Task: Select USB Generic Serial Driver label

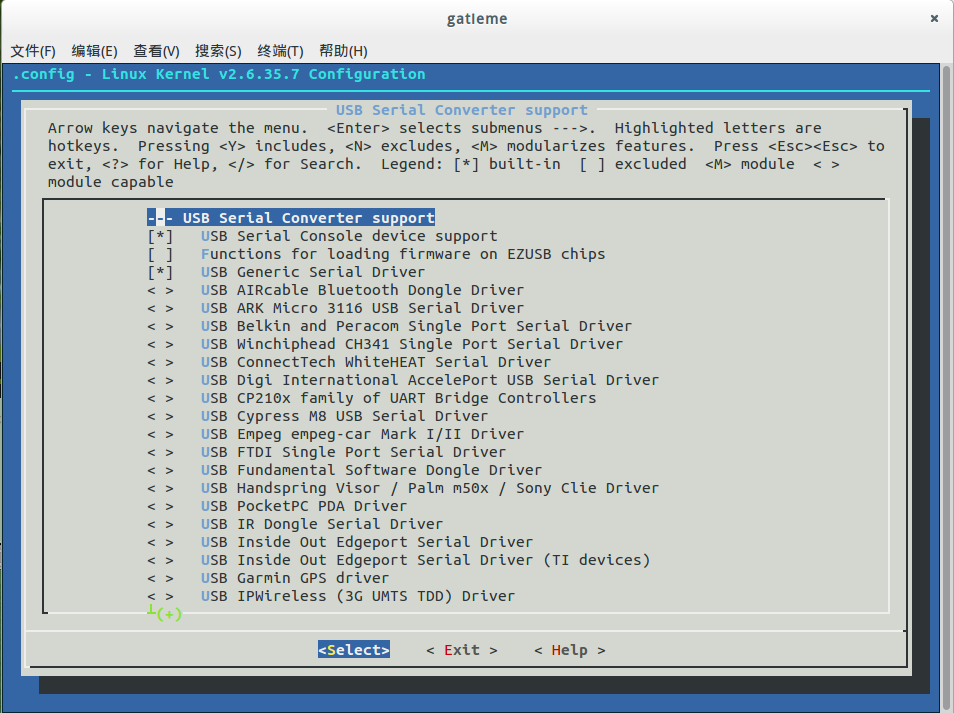Action: coord(313,272)
